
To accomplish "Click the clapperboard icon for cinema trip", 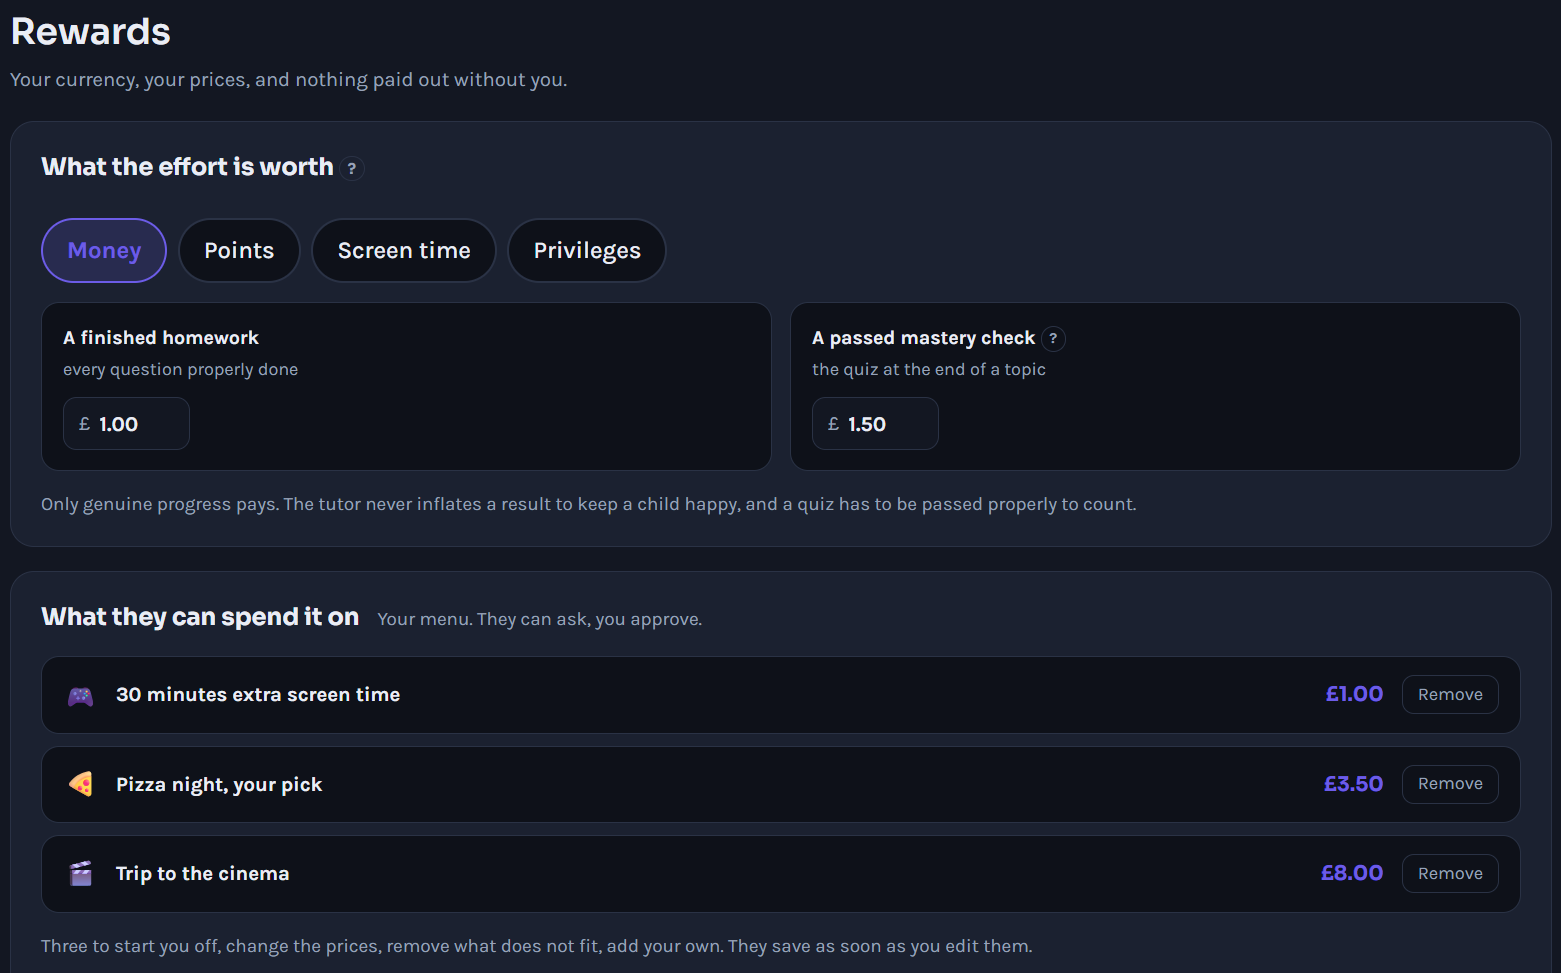I will coord(81,874).
